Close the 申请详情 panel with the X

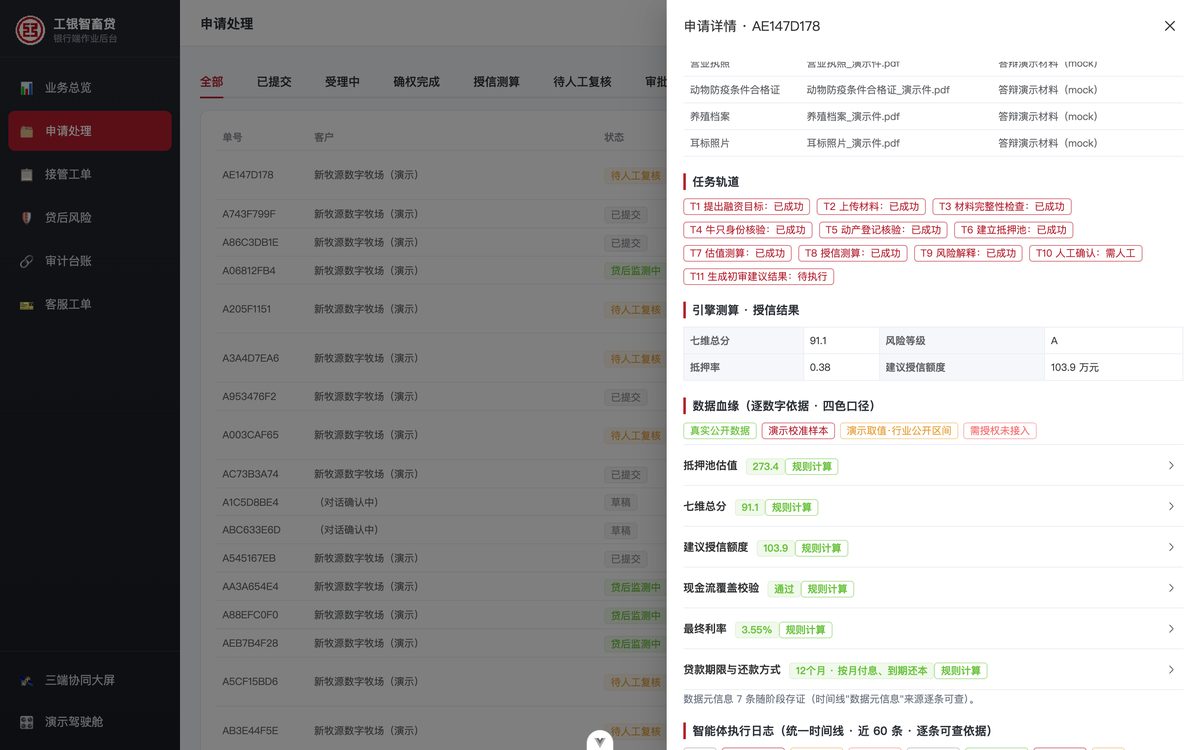pos(1170,26)
